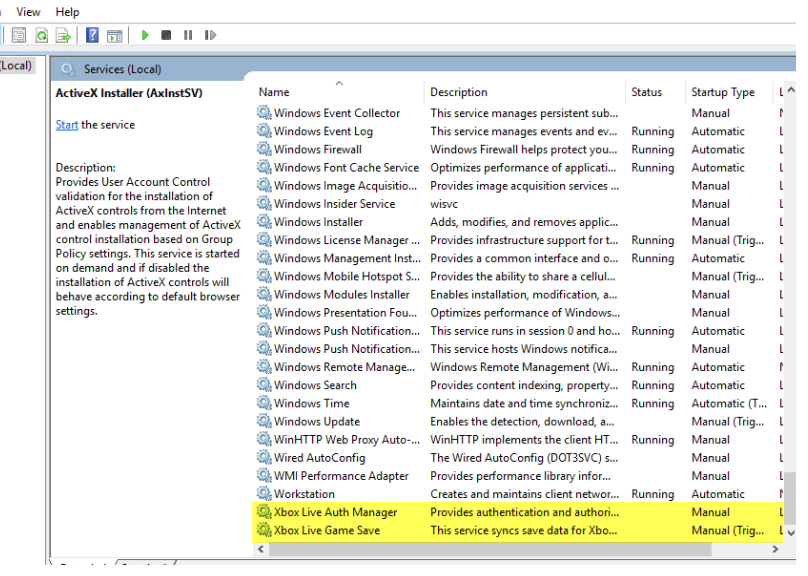Click the Pause Service toolbar icon
Viewport: 808px width, 576px height.
[187, 35]
